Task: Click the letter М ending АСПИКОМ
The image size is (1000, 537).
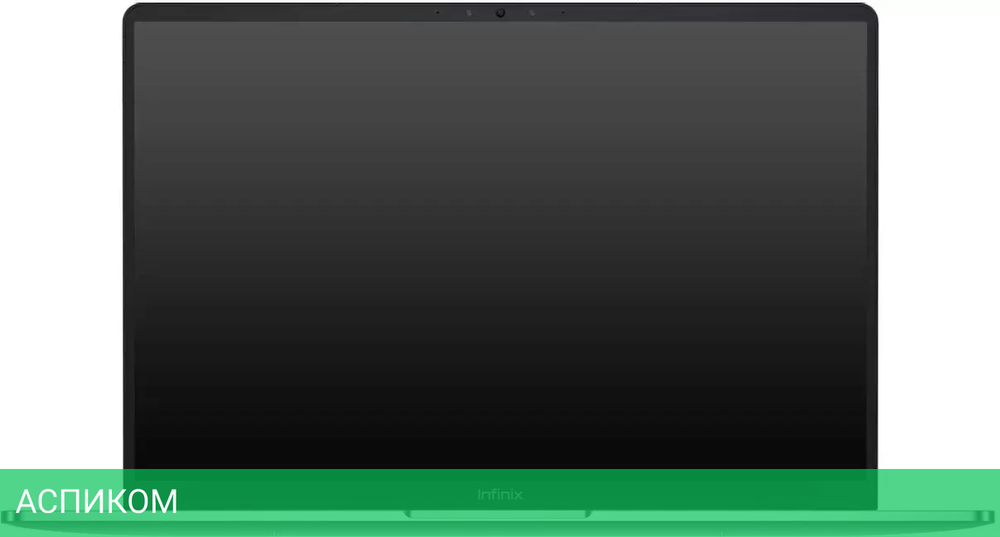Action: click(165, 501)
